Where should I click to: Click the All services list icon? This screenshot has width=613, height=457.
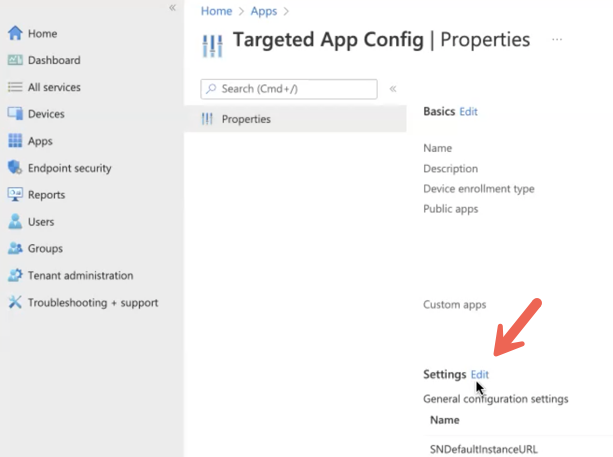click(x=15, y=87)
